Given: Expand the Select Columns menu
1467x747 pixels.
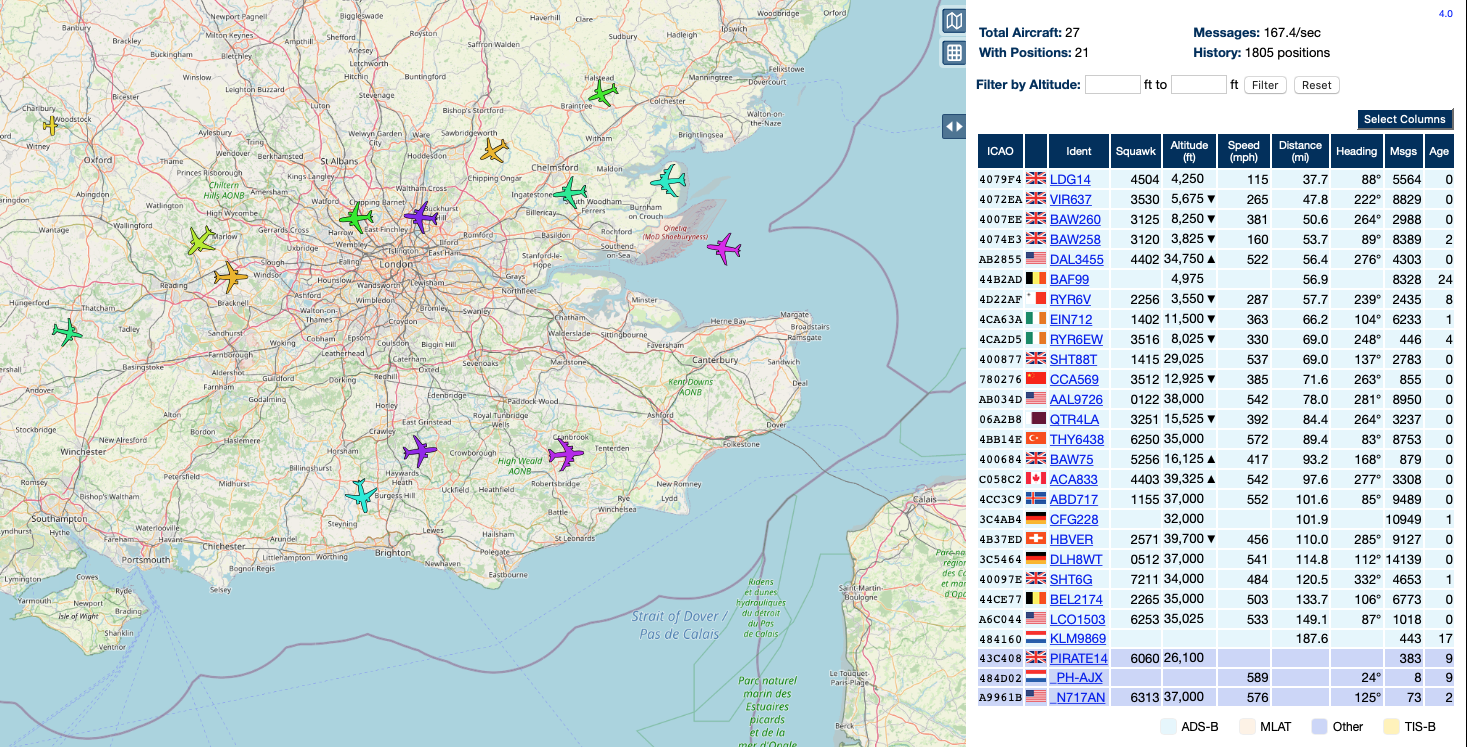Looking at the screenshot, I should click(1404, 119).
